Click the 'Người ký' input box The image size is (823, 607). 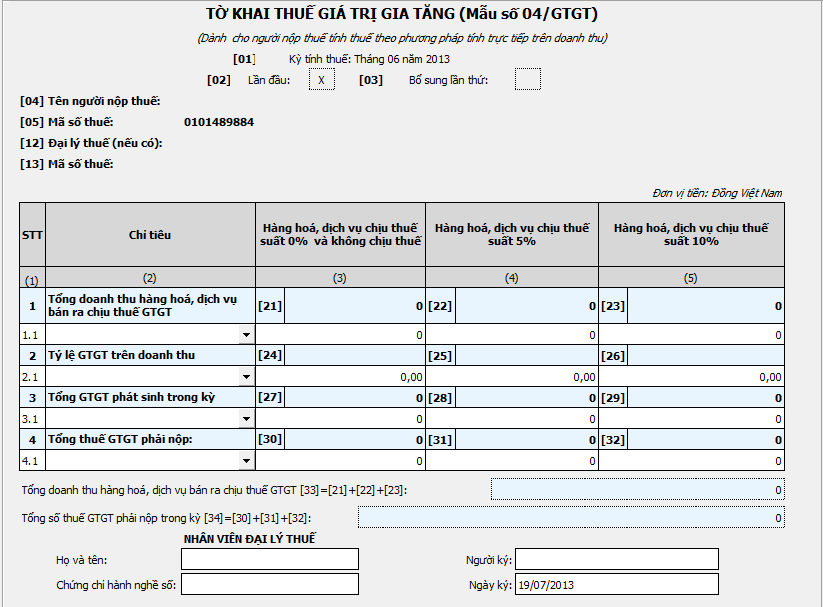tap(617, 559)
